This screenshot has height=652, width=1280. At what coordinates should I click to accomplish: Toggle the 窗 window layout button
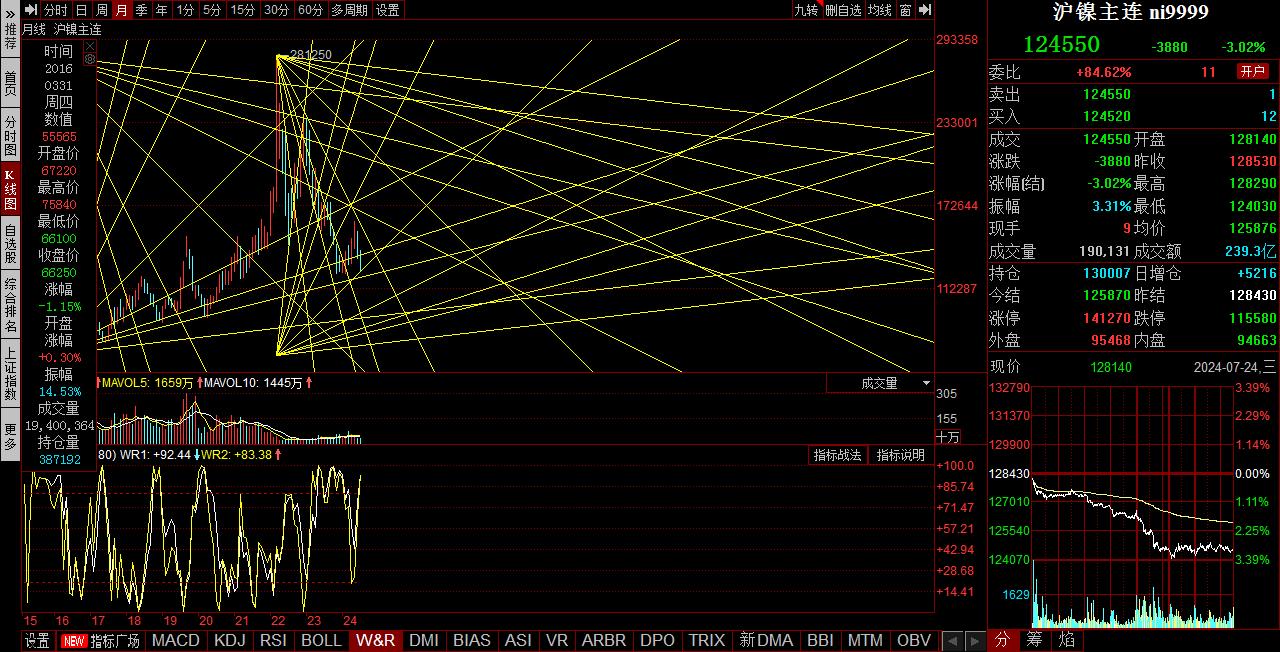(905, 10)
